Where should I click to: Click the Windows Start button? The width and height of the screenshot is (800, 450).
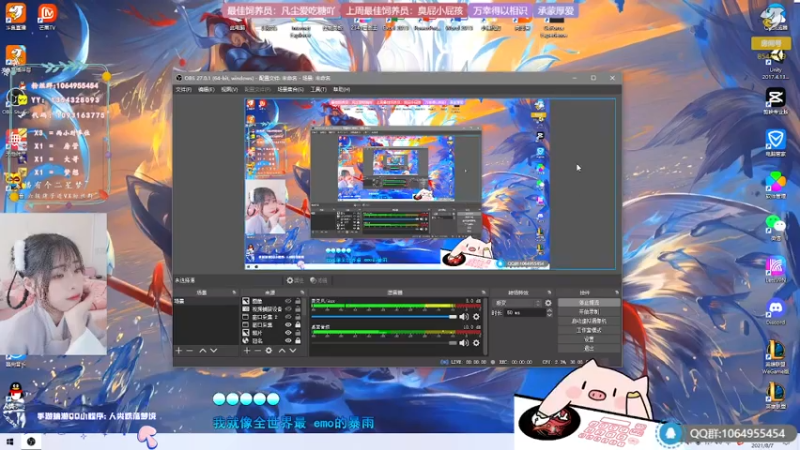[9, 442]
